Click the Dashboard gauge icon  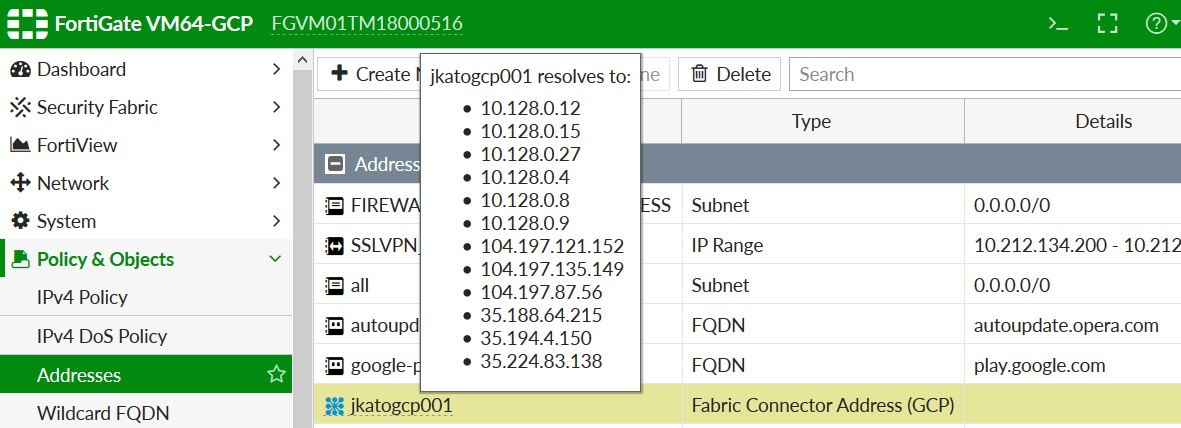point(20,70)
